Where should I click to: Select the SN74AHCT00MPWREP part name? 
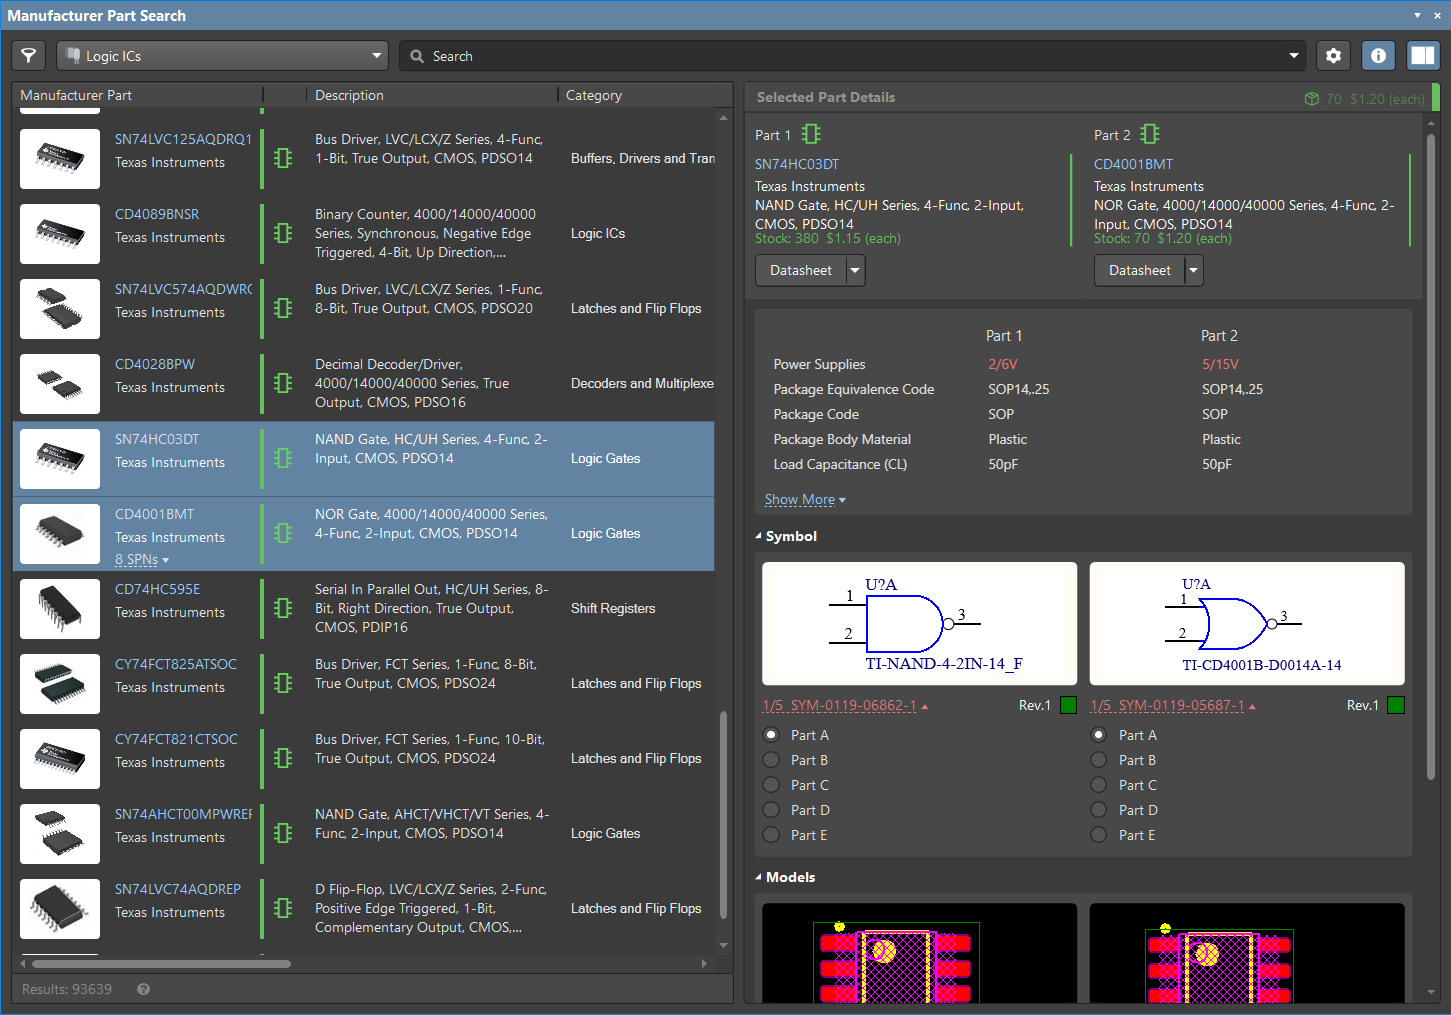pos(184,814)
